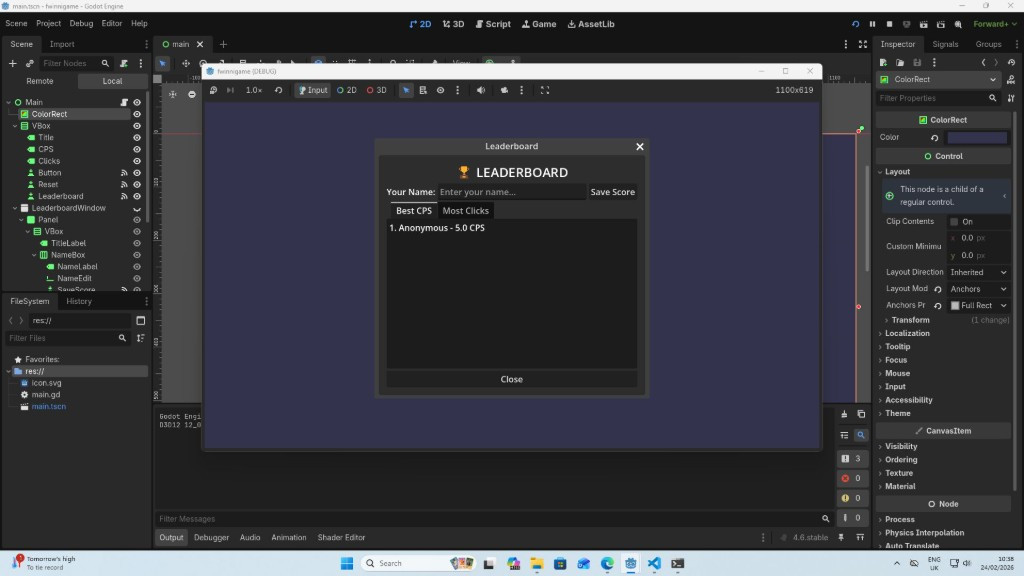Open the ColorRect Color swatch

click(x=977, y=137)
